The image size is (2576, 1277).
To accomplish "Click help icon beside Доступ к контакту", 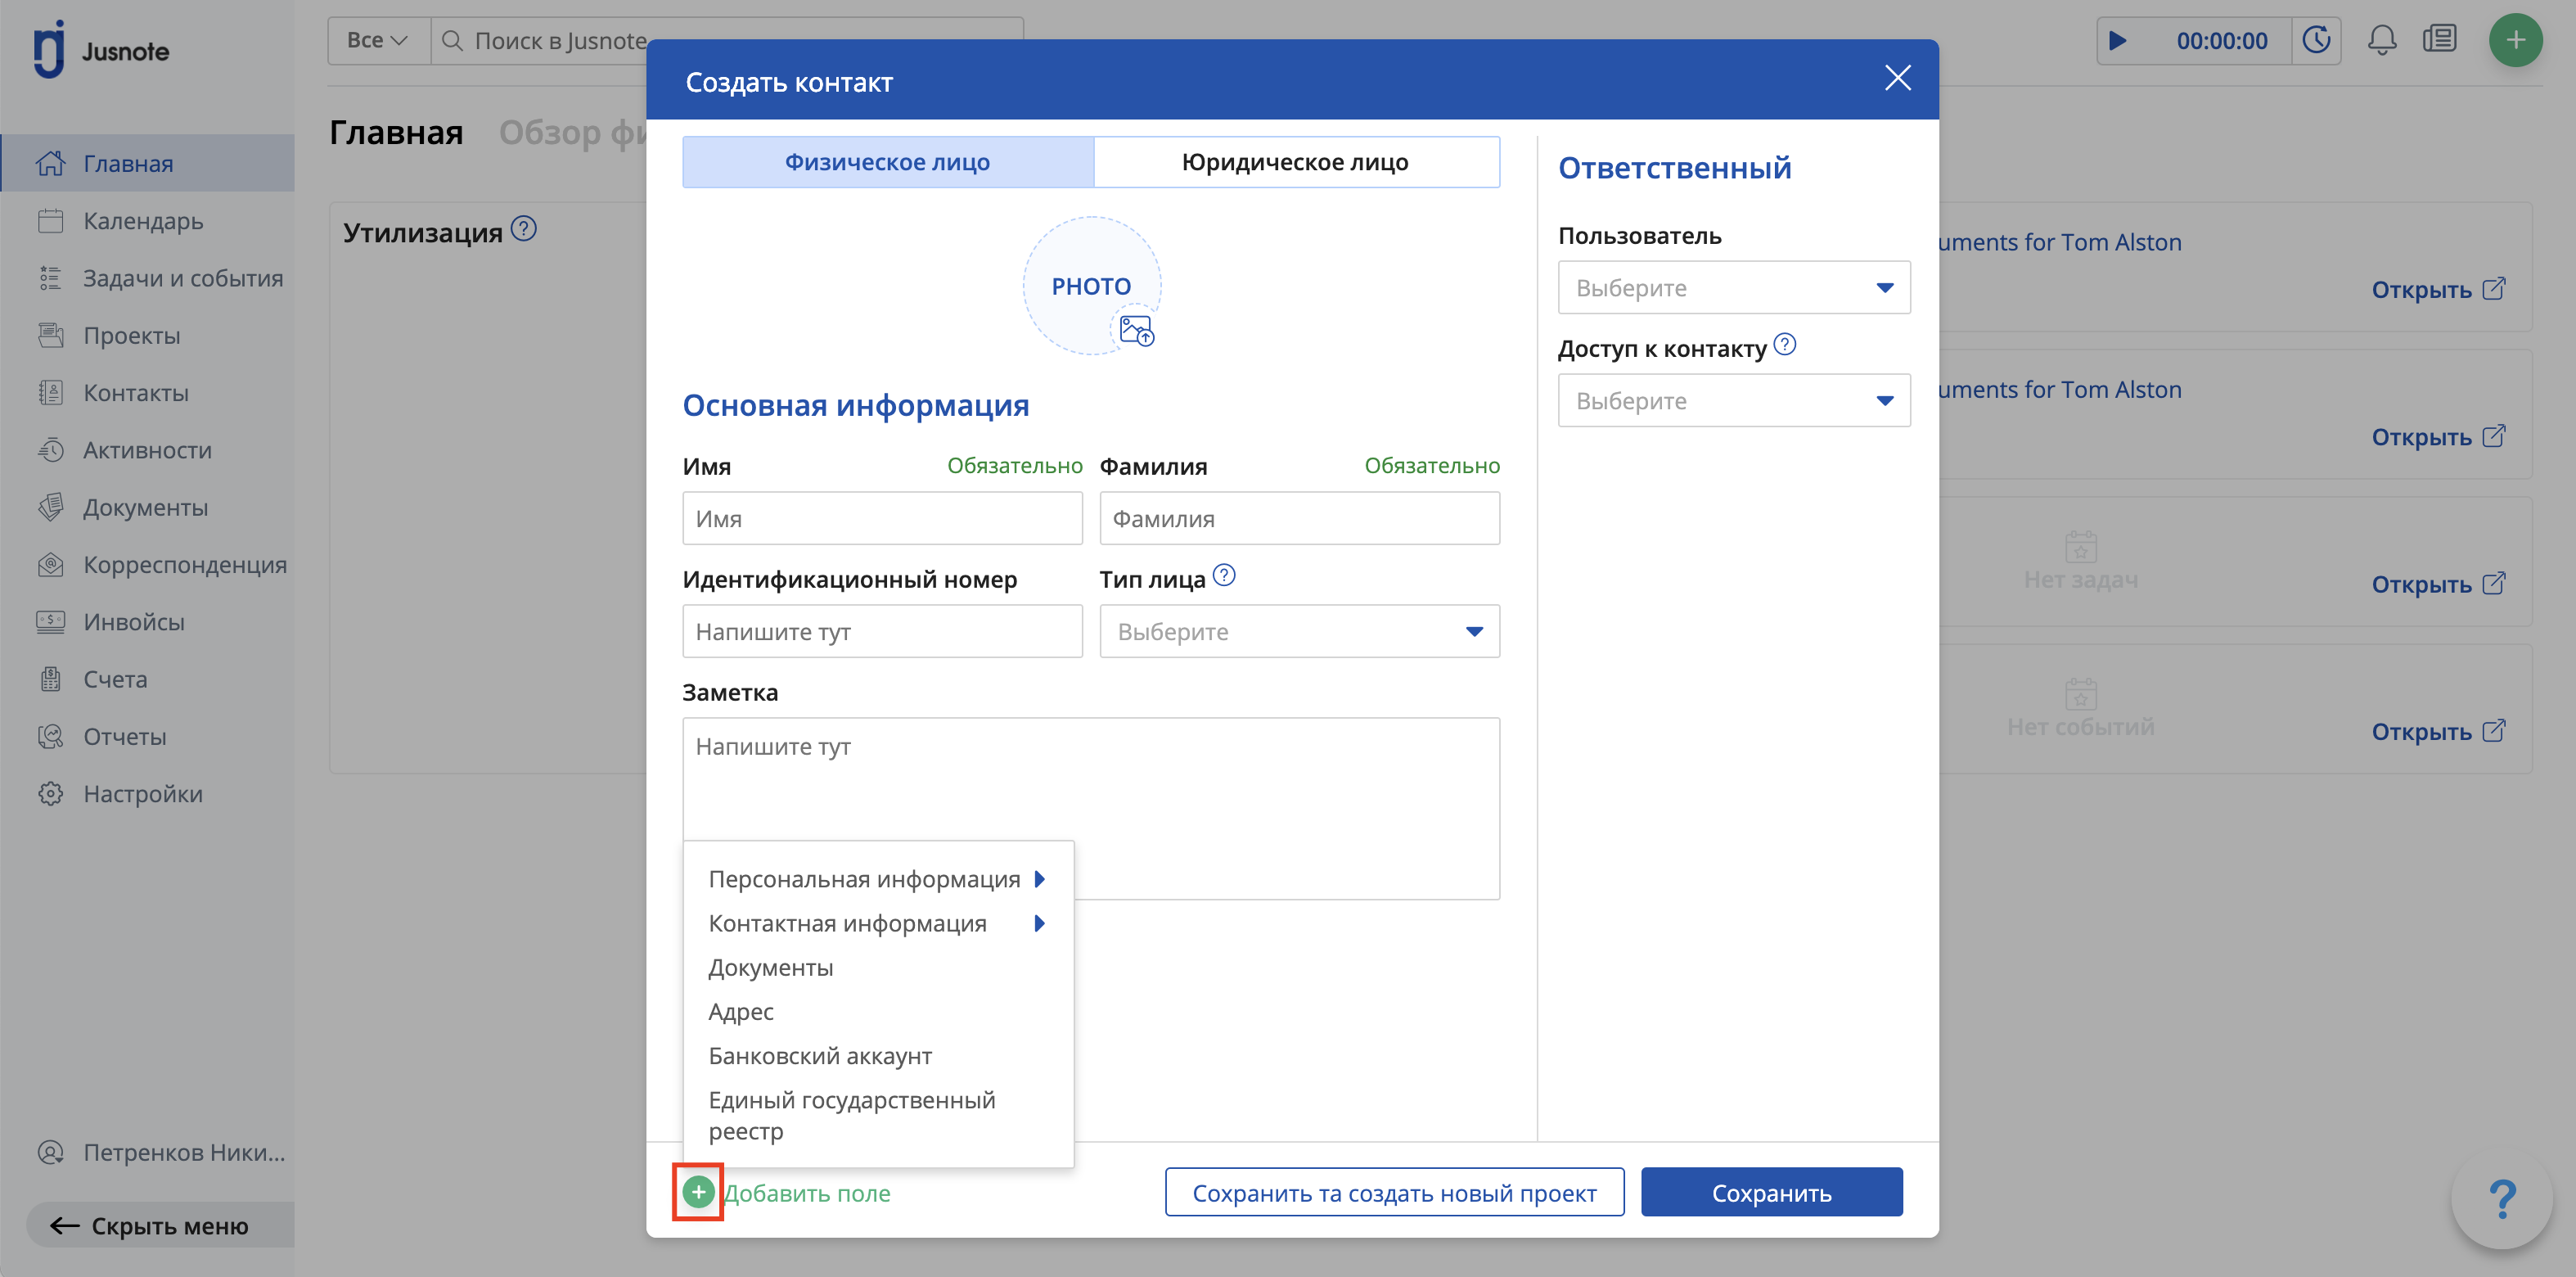I will coord(1784,345).
